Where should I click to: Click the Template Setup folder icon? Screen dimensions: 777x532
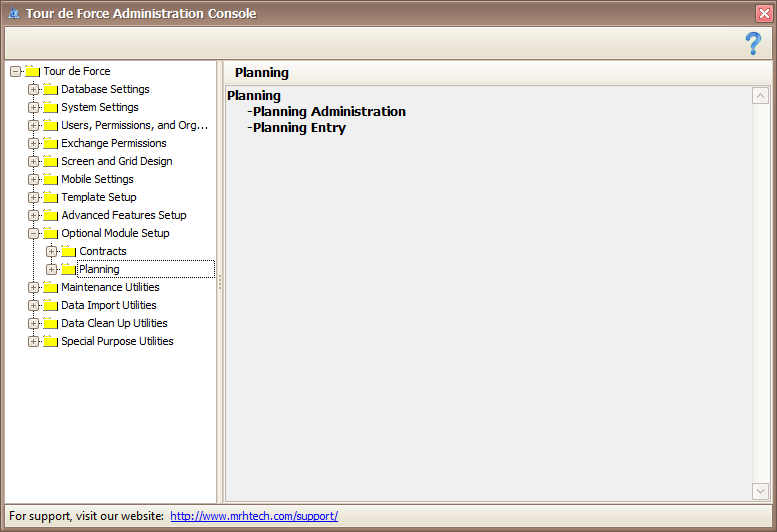pyautogui.click(x=51, y=197)
